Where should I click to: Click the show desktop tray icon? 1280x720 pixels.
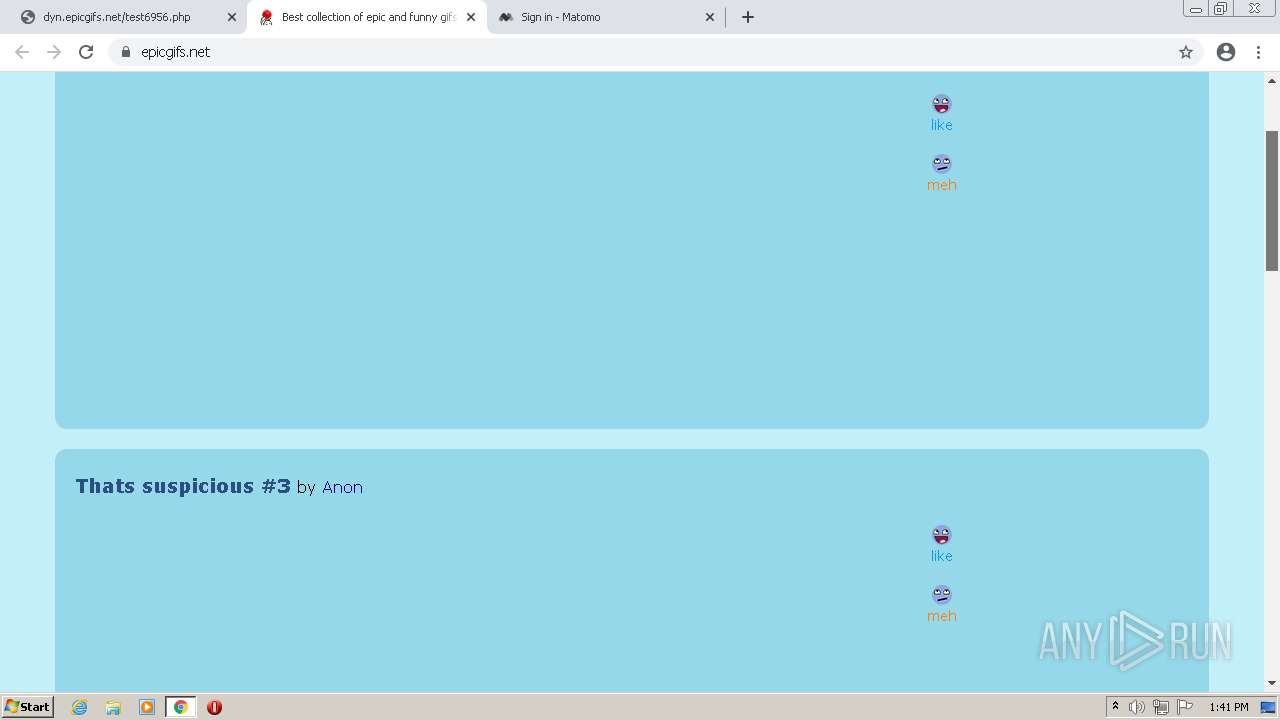click(1268, 707)
